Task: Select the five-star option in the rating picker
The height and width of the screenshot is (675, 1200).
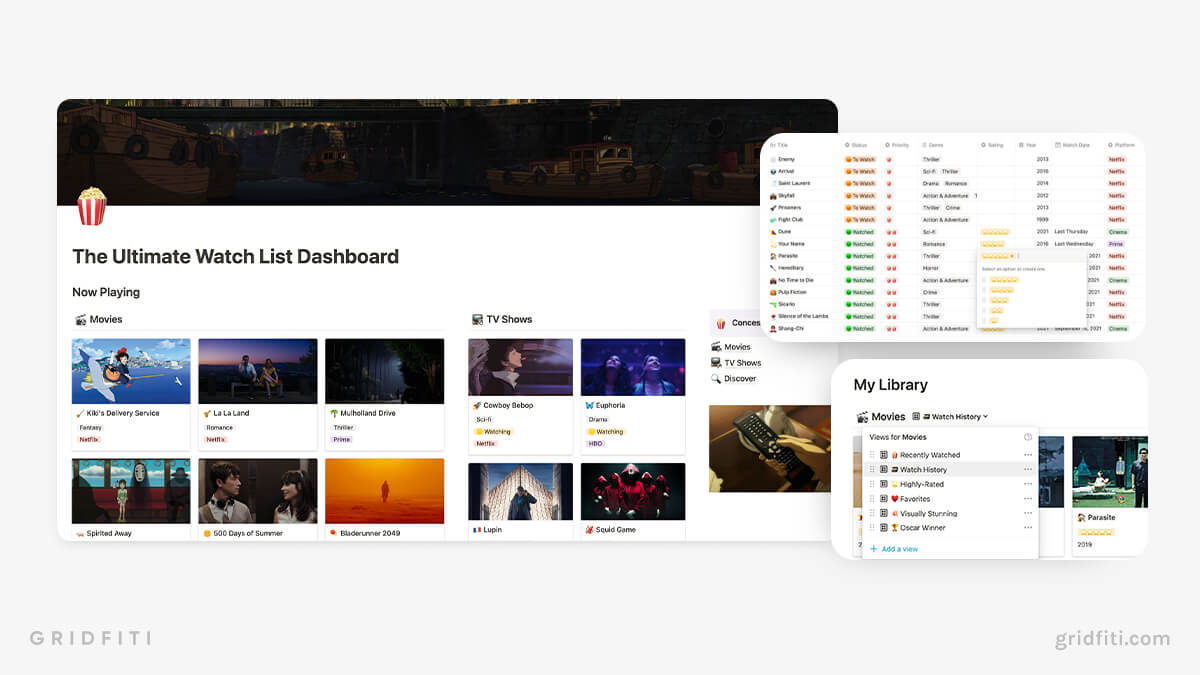Action: 1004,280
